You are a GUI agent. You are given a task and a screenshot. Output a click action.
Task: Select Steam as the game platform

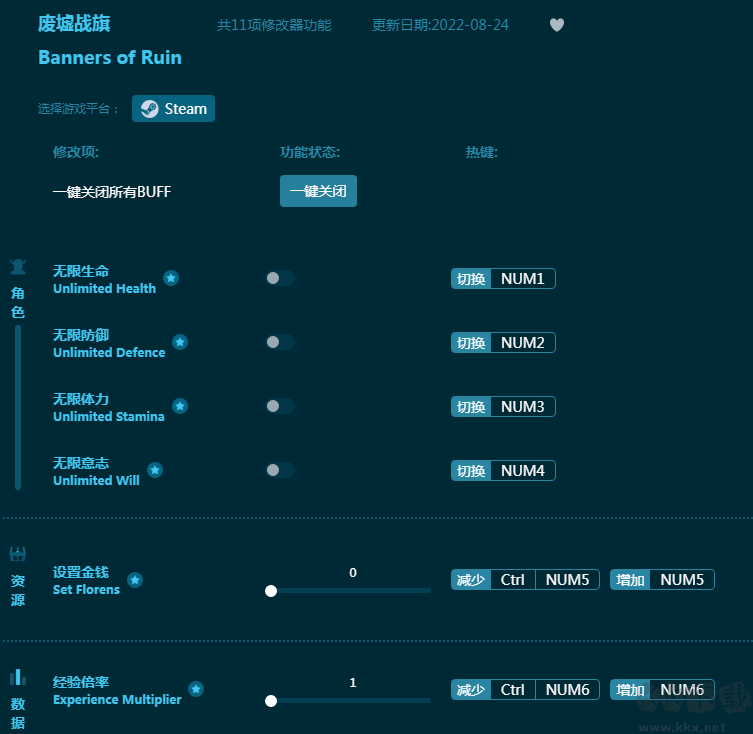pyautogui.click(x=174, y=109)
